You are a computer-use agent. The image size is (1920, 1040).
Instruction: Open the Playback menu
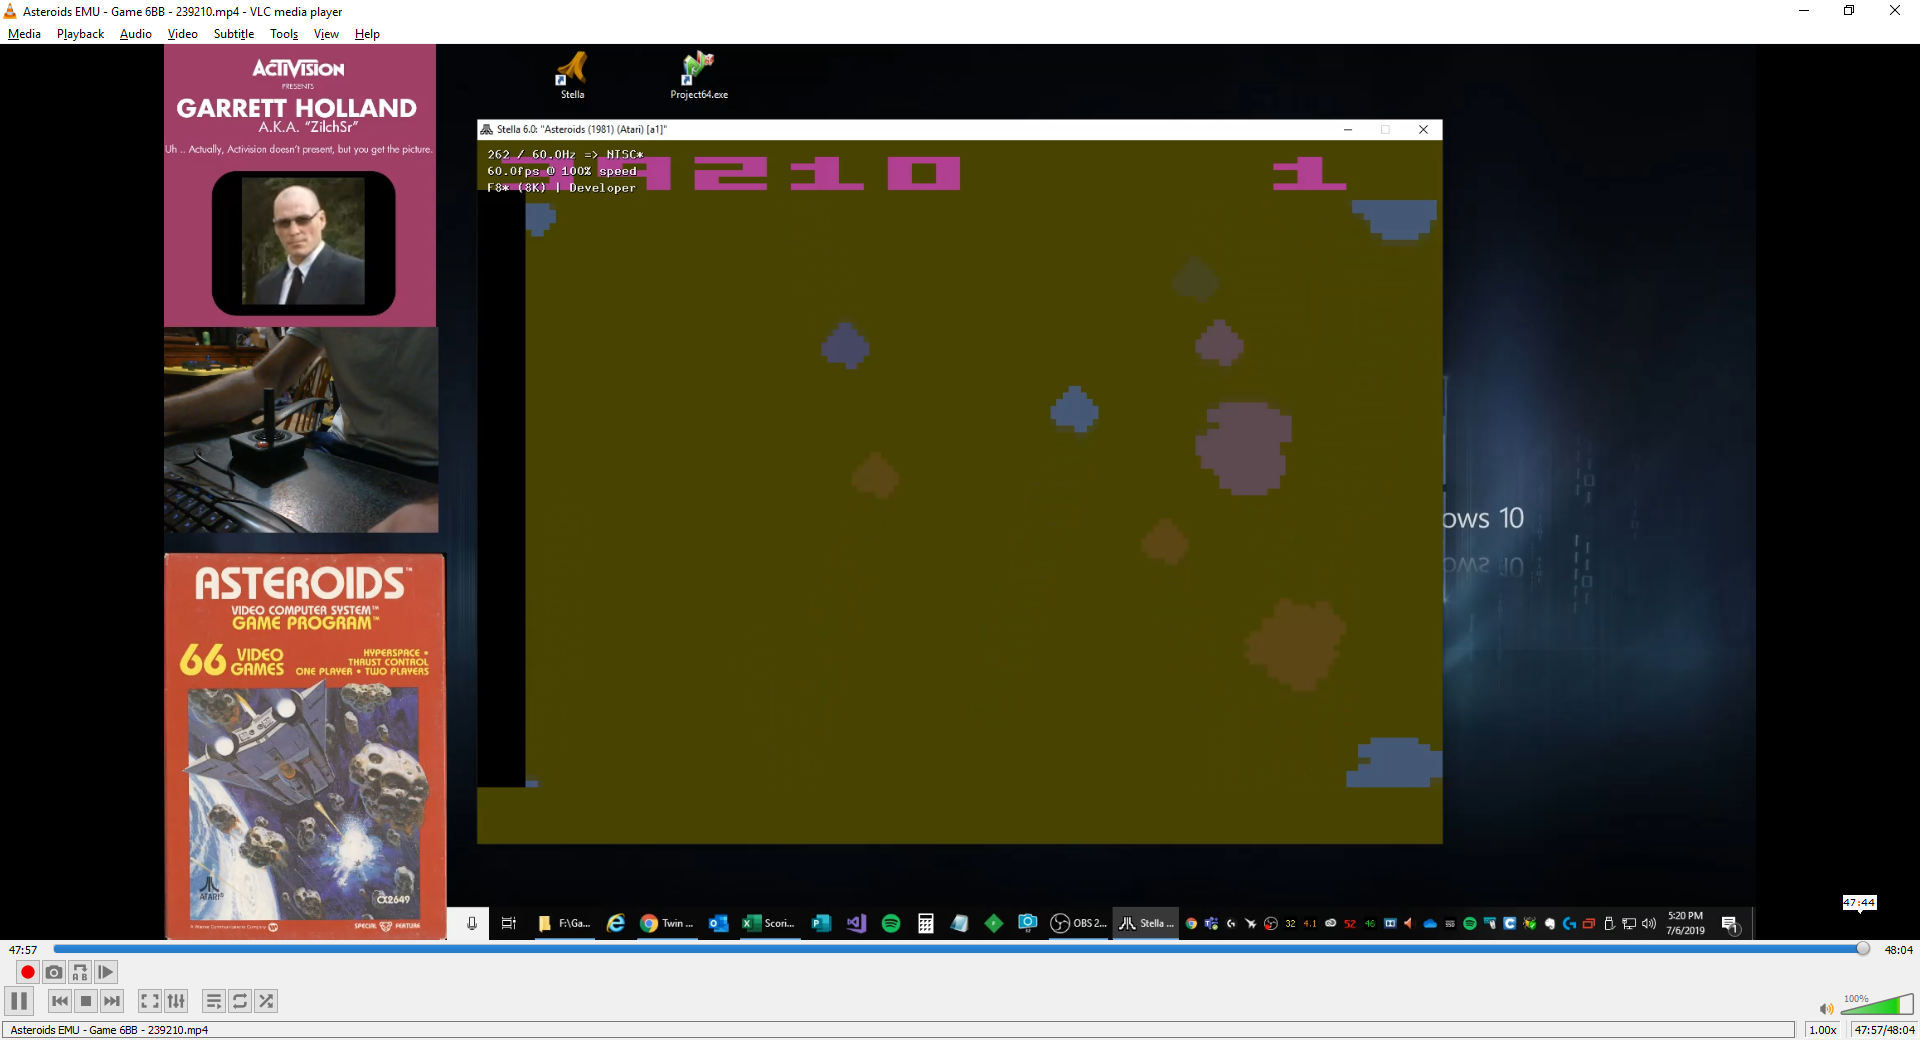coord(80,34)
